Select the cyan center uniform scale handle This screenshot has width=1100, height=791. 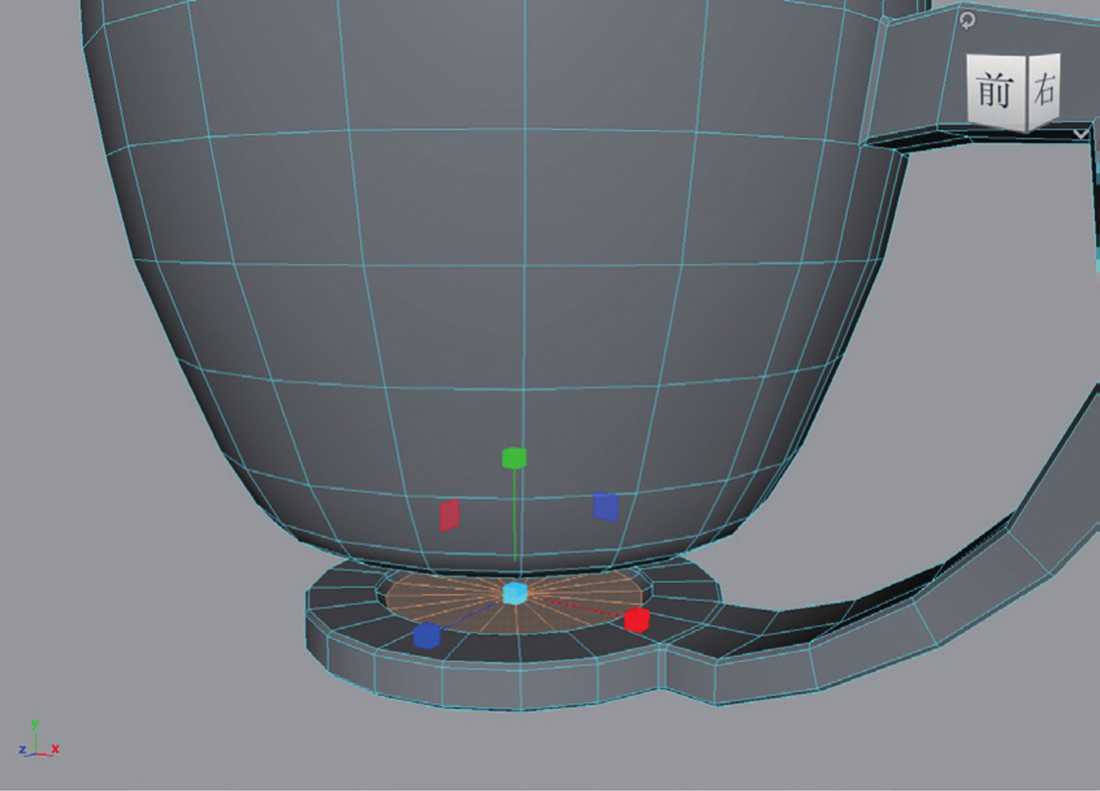[x=514, y=593]
